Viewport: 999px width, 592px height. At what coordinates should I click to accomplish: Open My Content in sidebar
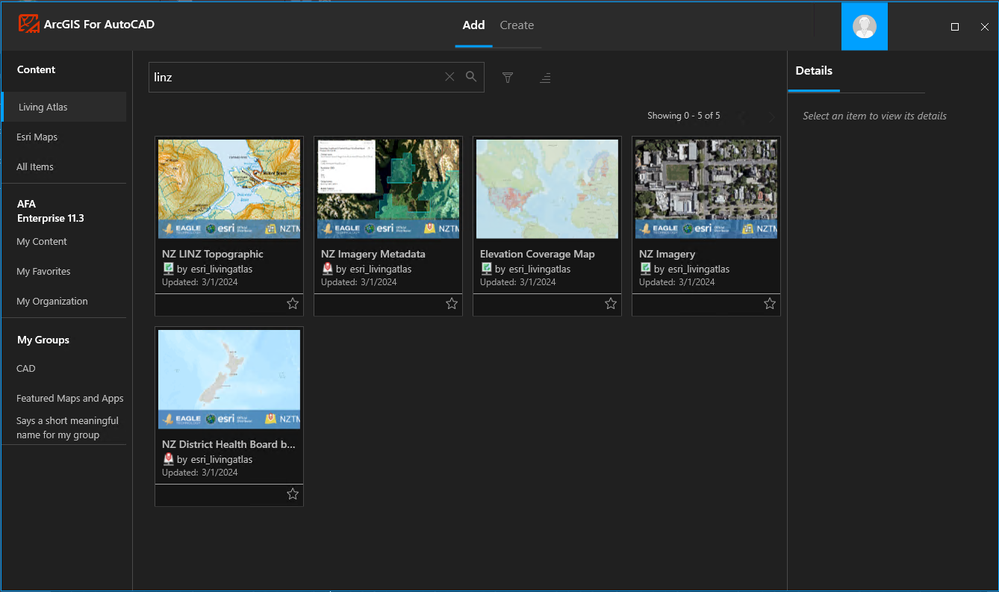41,242
